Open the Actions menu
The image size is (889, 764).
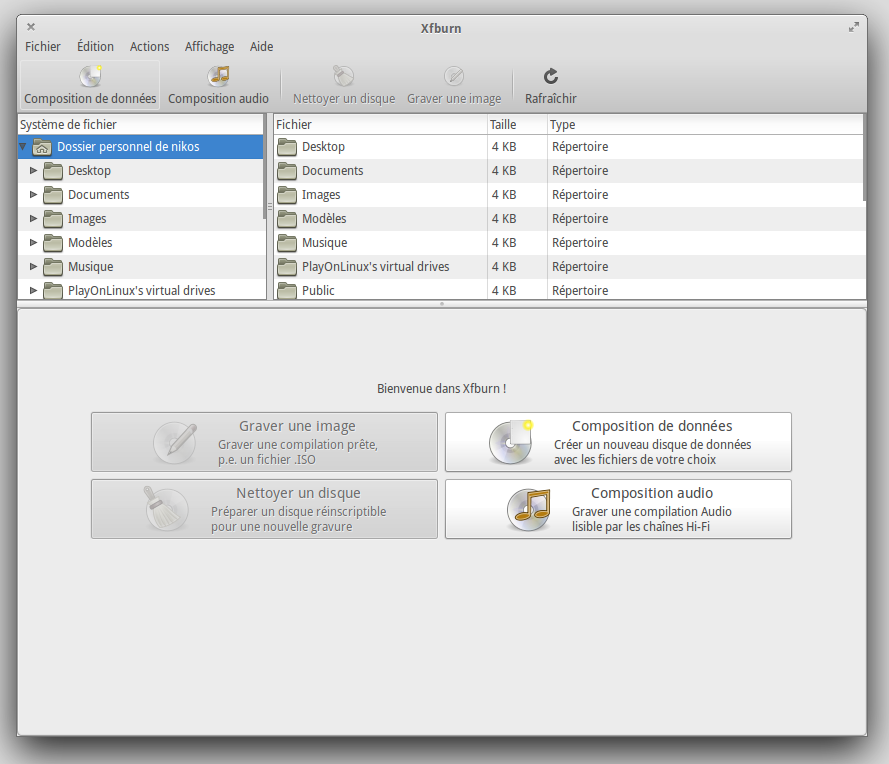pyautogui.click(x=149, y=46)
